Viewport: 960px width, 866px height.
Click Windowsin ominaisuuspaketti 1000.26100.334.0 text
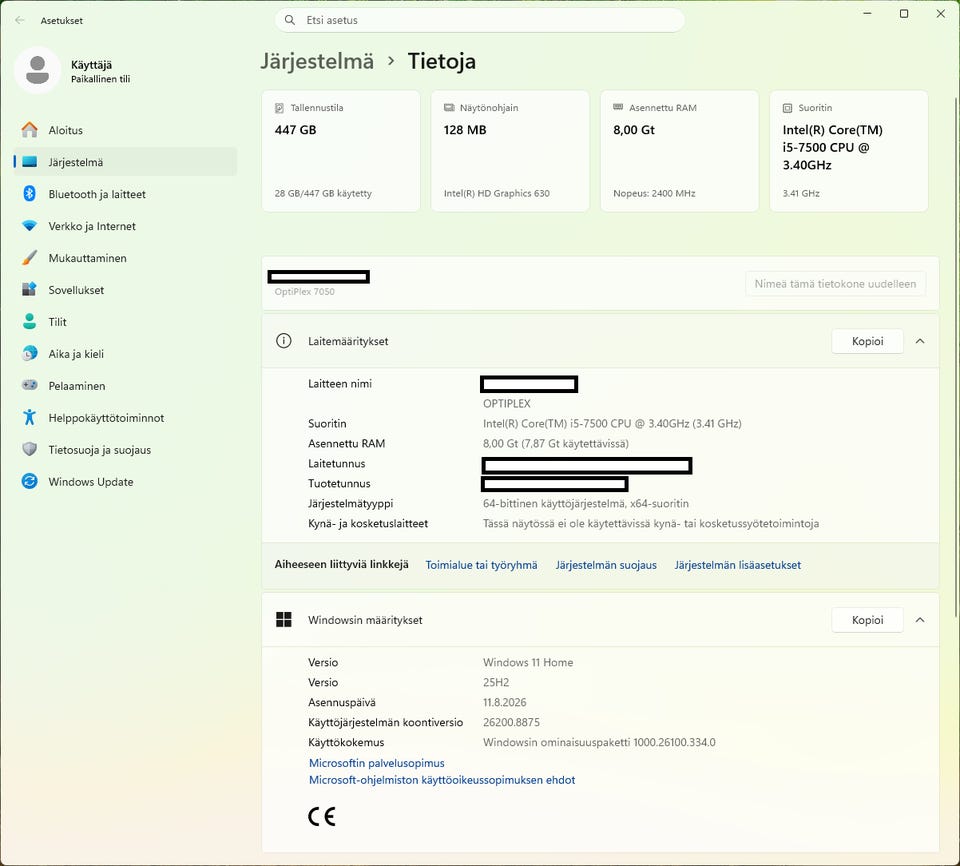pos(599,742)
